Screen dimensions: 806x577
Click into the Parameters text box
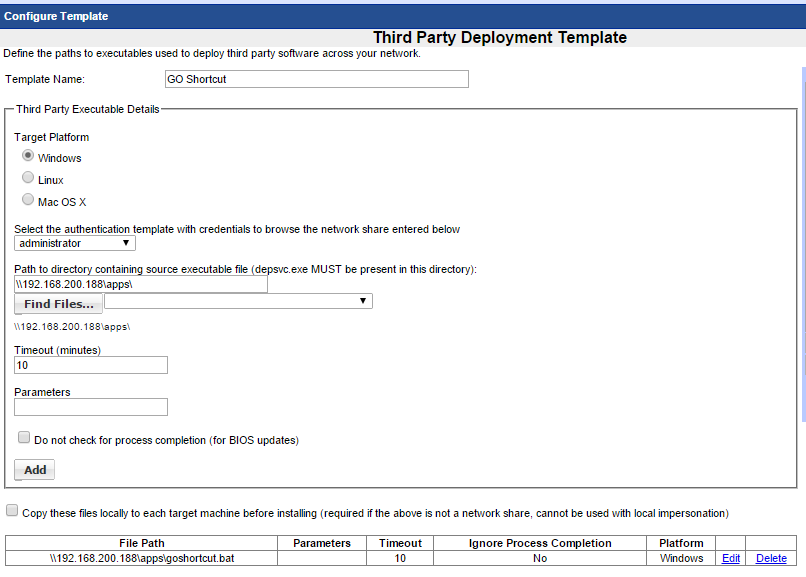91,407
